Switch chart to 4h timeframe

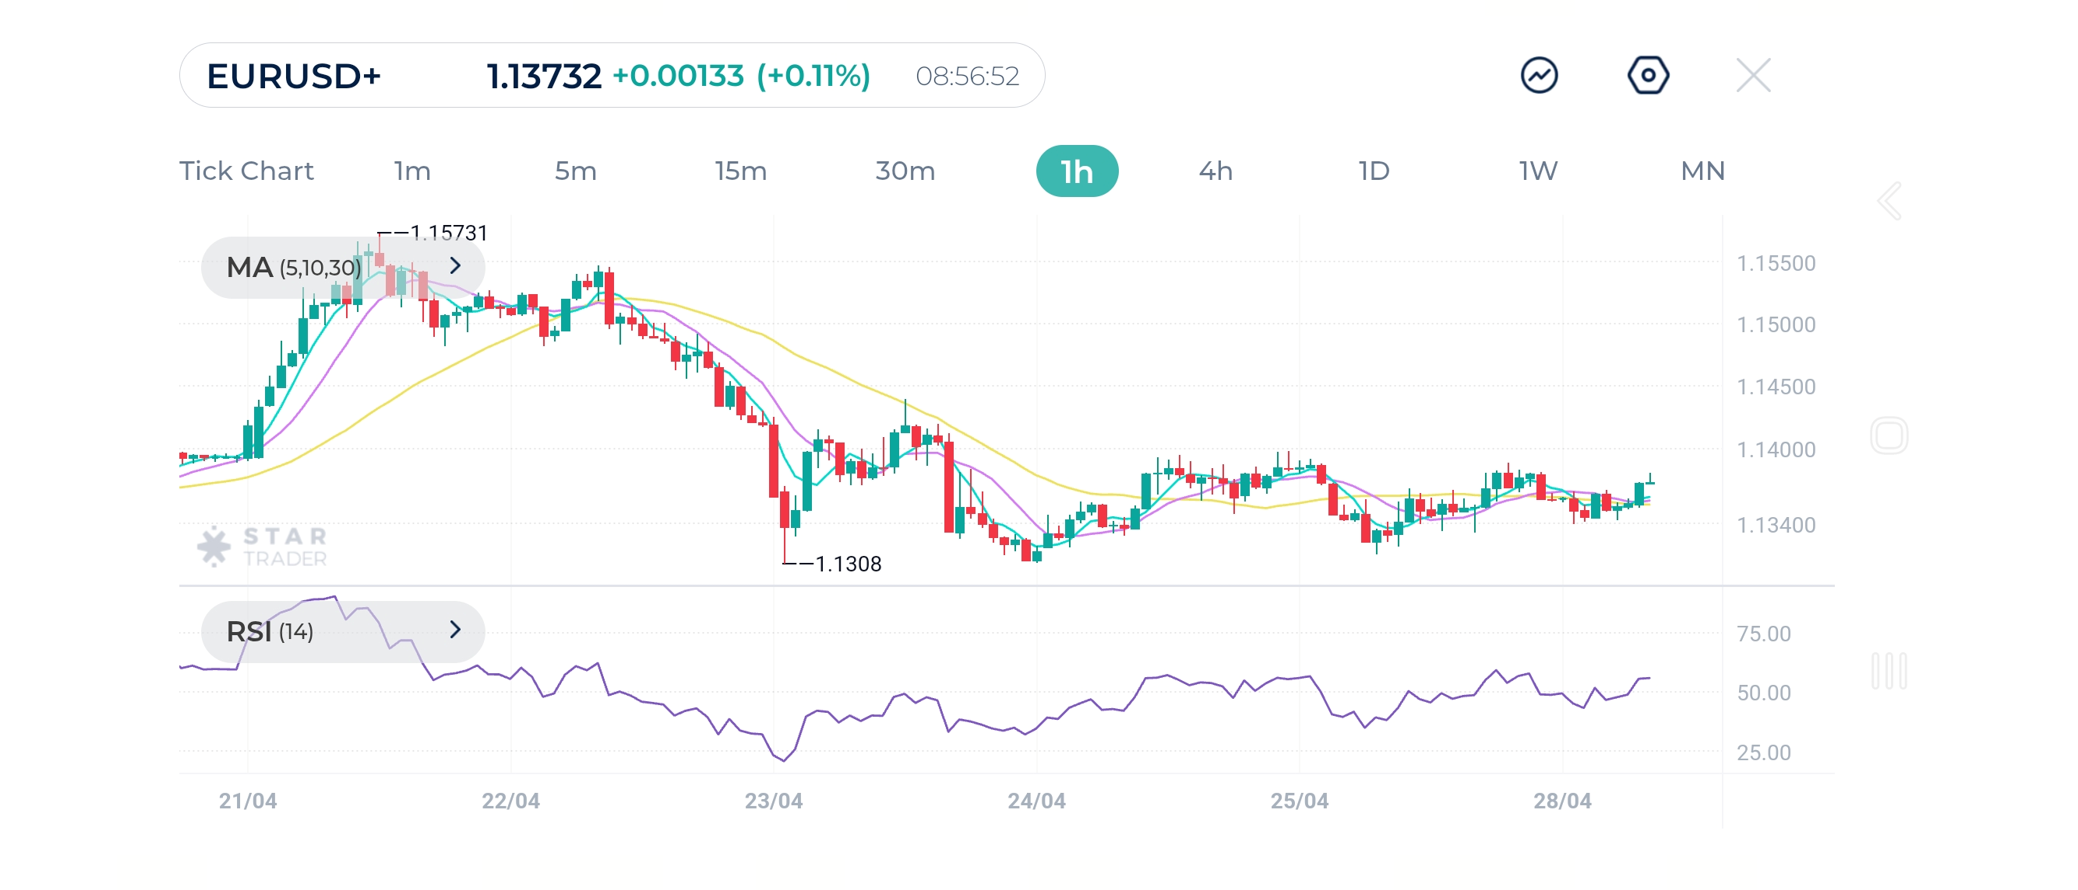pyautogui.click(x=1215, y=171)
